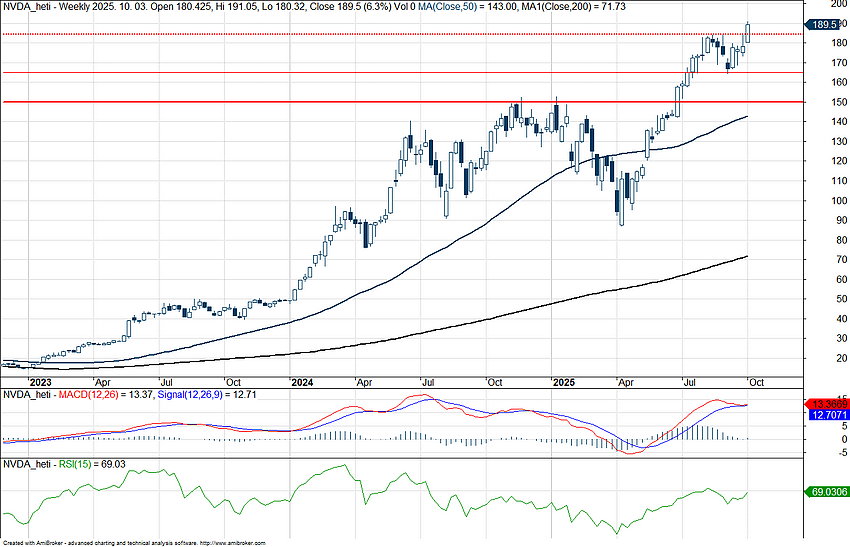Select the dotted red last-price line

coord(400,34)
